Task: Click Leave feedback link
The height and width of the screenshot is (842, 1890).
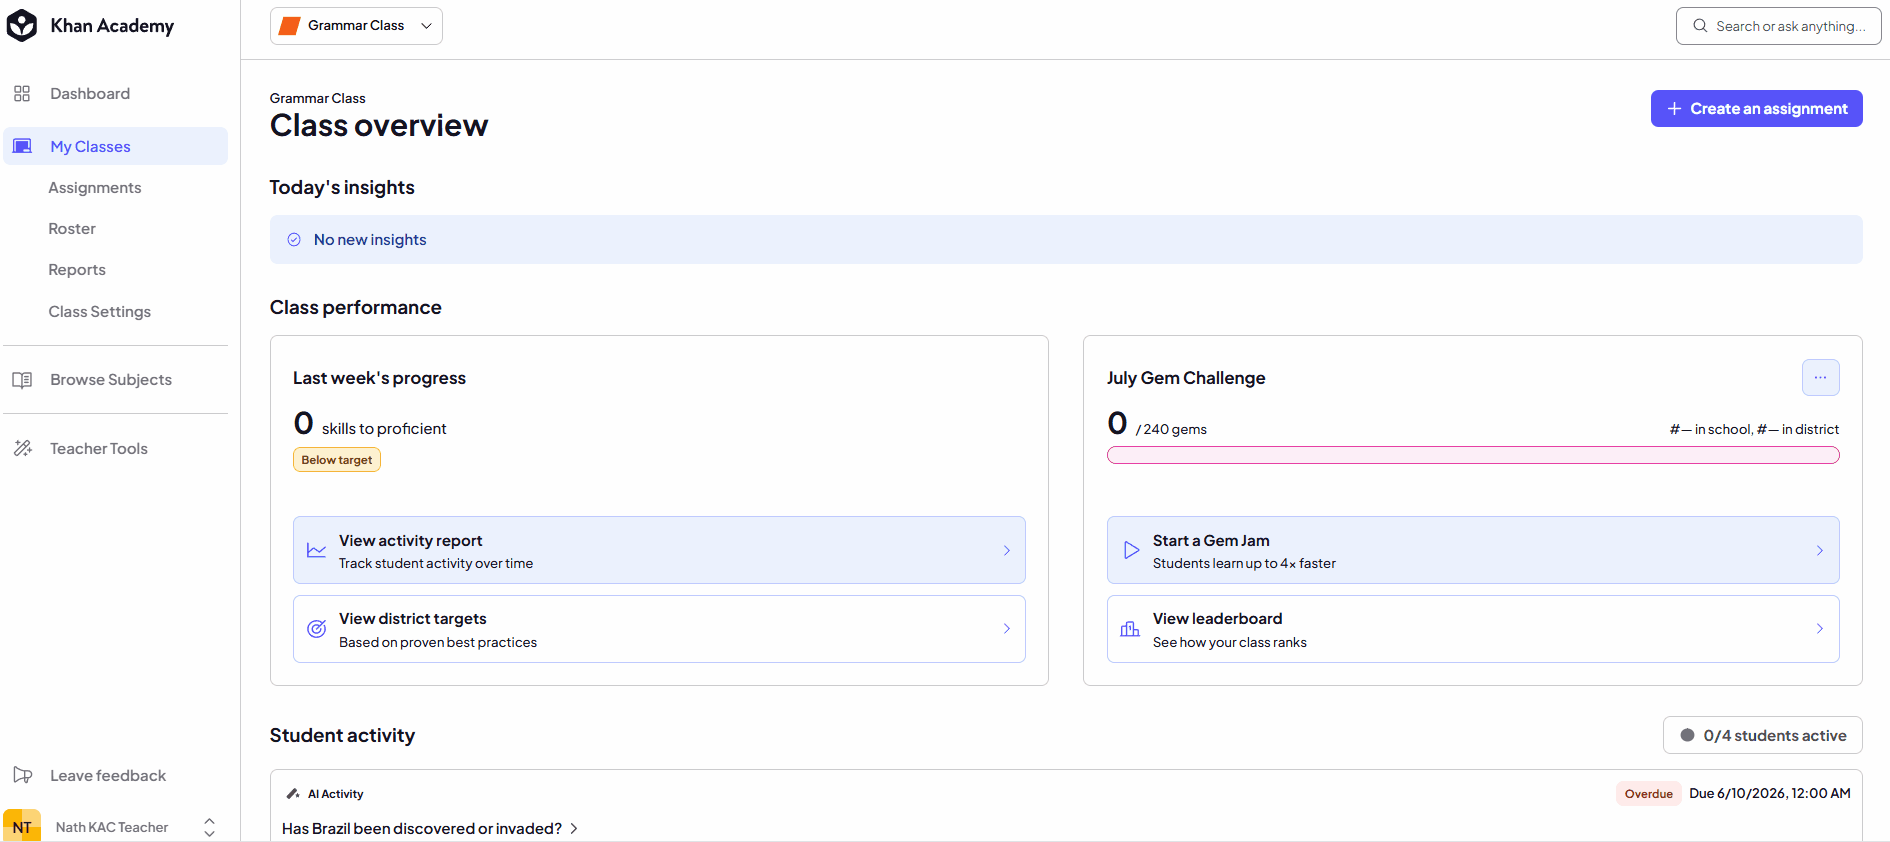Action: tap(108, 776)
